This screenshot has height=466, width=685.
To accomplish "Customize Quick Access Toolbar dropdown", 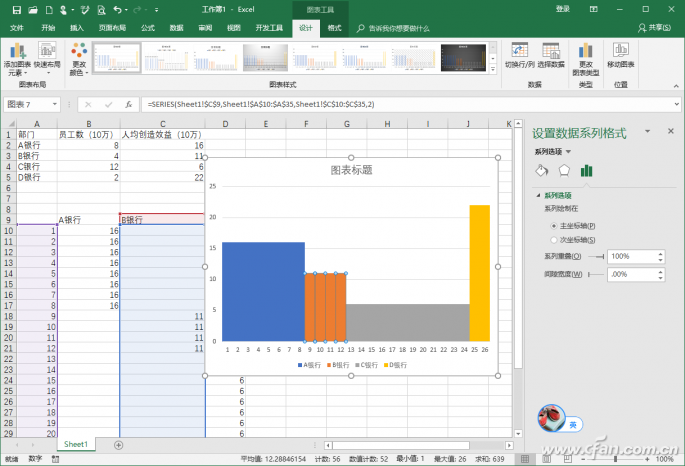I will [156, 10].
